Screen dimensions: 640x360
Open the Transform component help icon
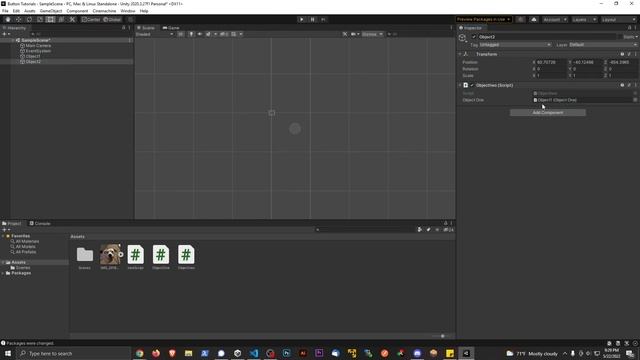(x=622, y=54)
